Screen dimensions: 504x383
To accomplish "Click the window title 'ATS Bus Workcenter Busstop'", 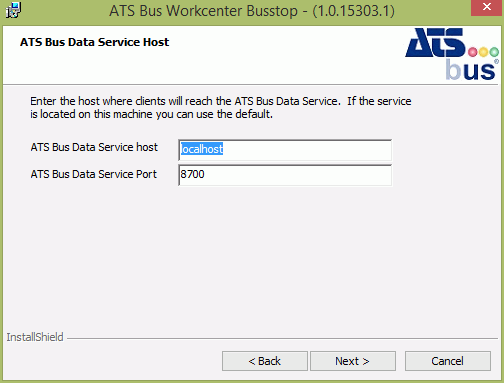I will pyautogui.click(x=203, y=11).
